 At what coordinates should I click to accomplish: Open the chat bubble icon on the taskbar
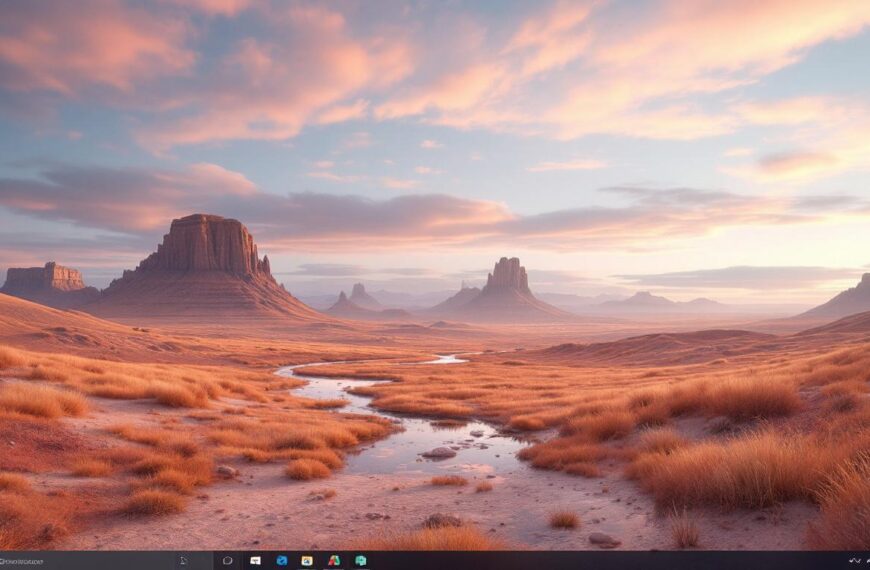[227, 561]
